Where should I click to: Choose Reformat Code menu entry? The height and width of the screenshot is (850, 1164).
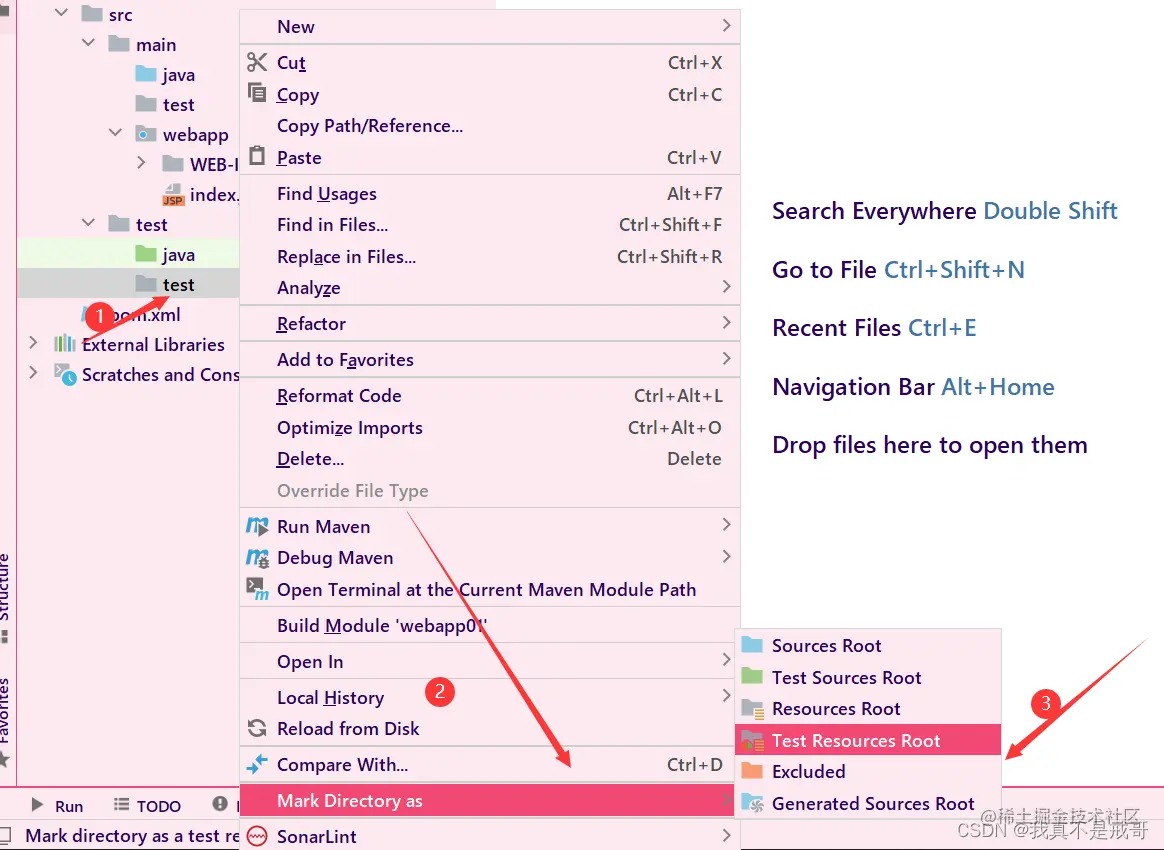tap(490, 396)
